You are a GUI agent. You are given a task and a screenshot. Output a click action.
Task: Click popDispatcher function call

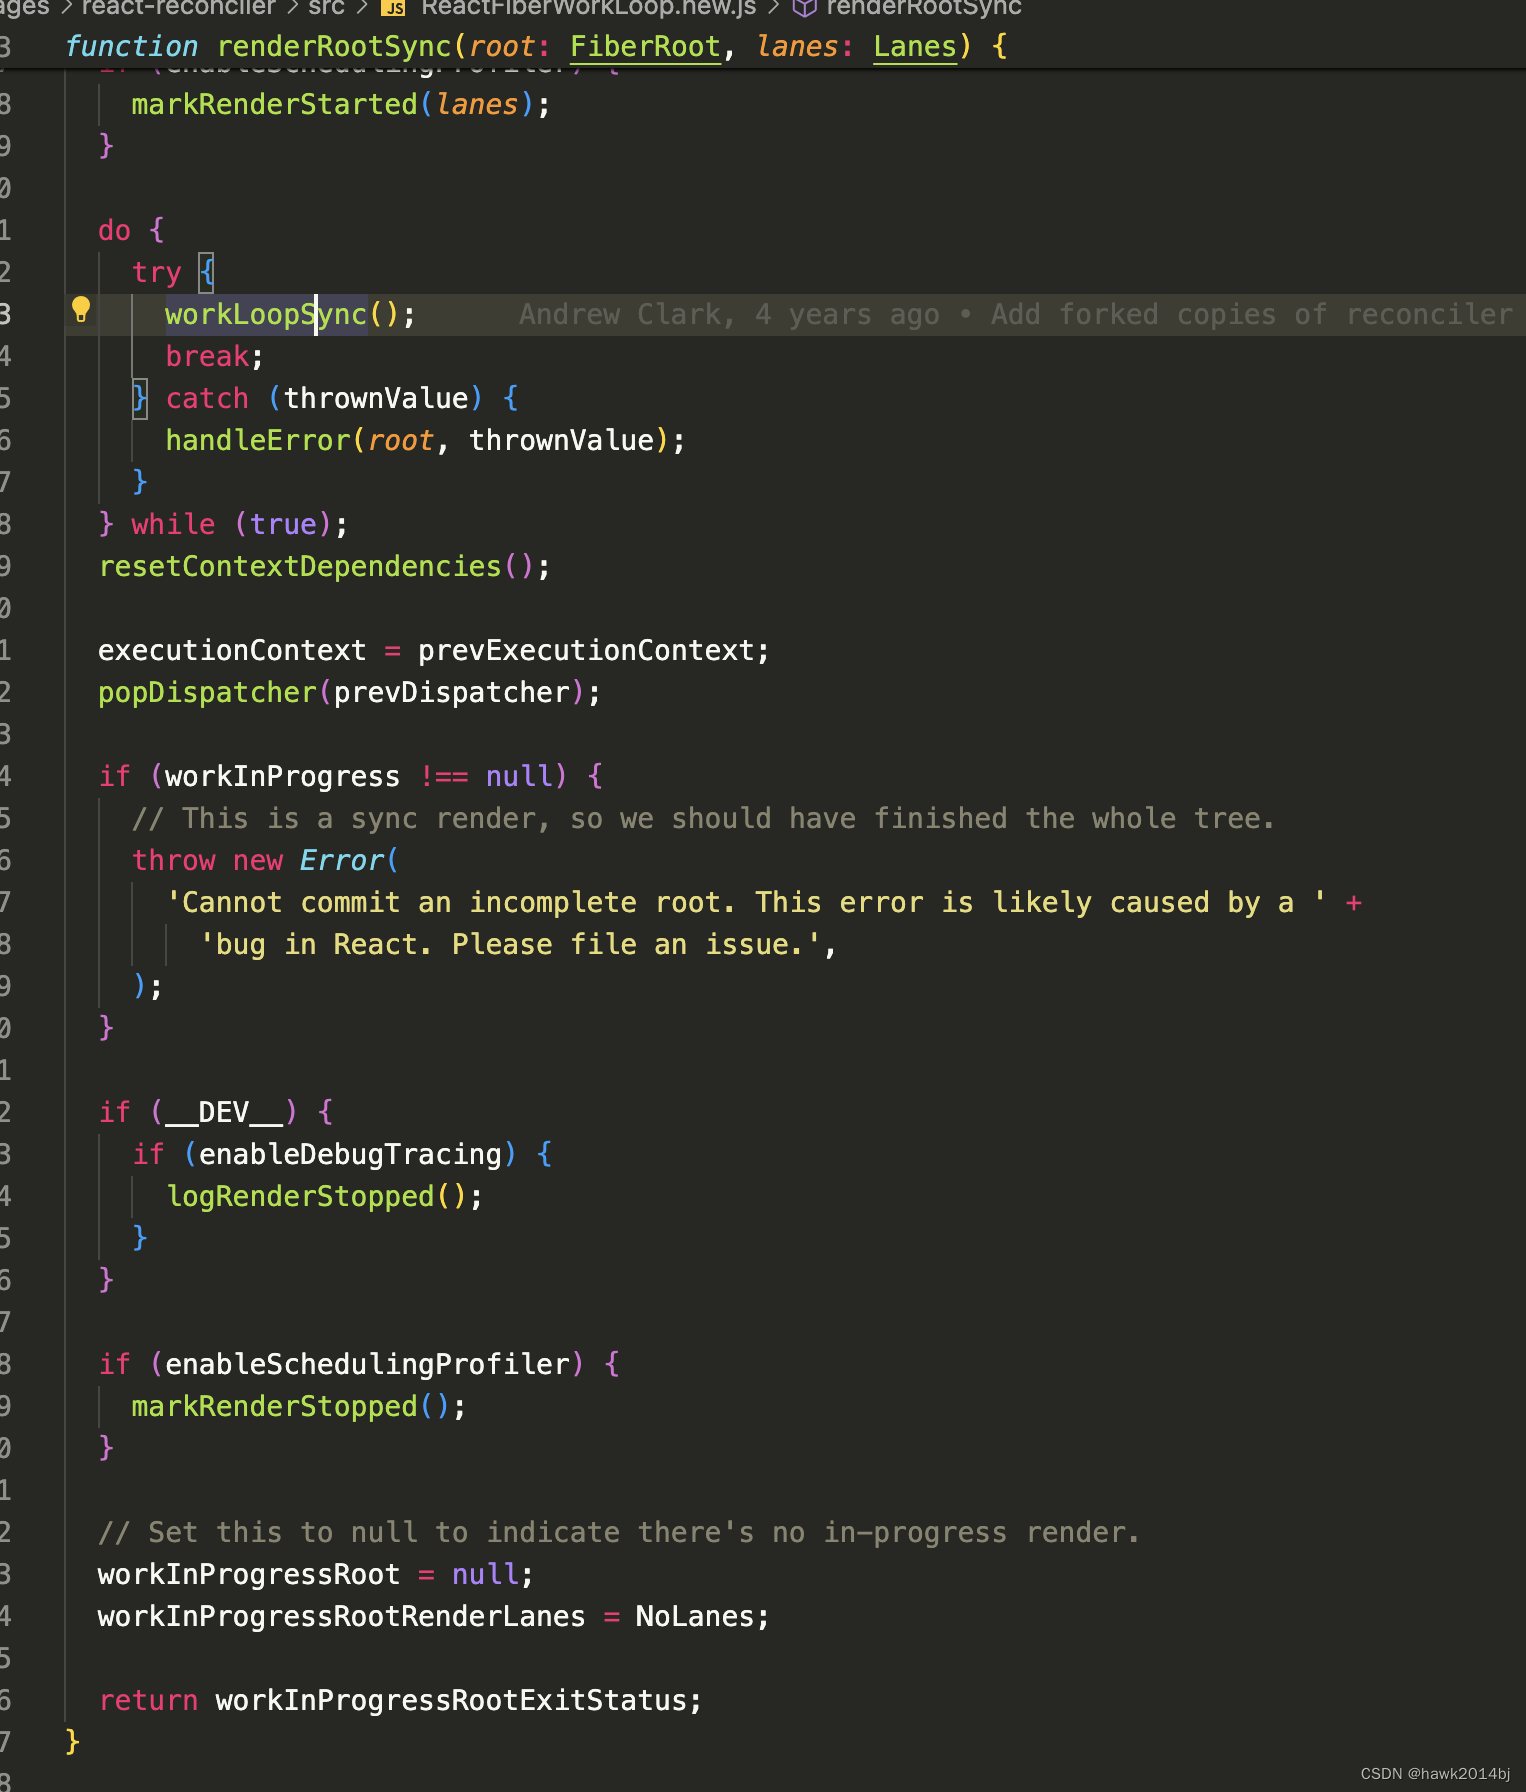click(207, 692)
